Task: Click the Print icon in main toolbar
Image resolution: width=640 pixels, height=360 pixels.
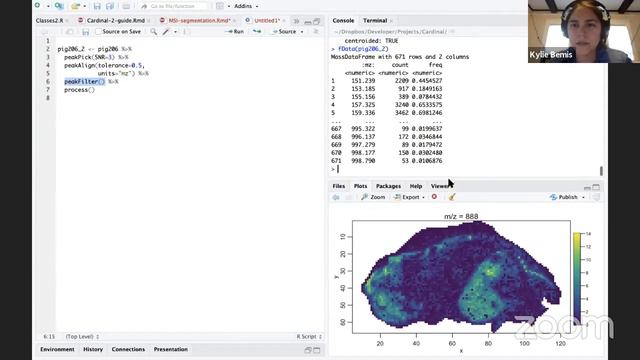Action: pos(126,6)
